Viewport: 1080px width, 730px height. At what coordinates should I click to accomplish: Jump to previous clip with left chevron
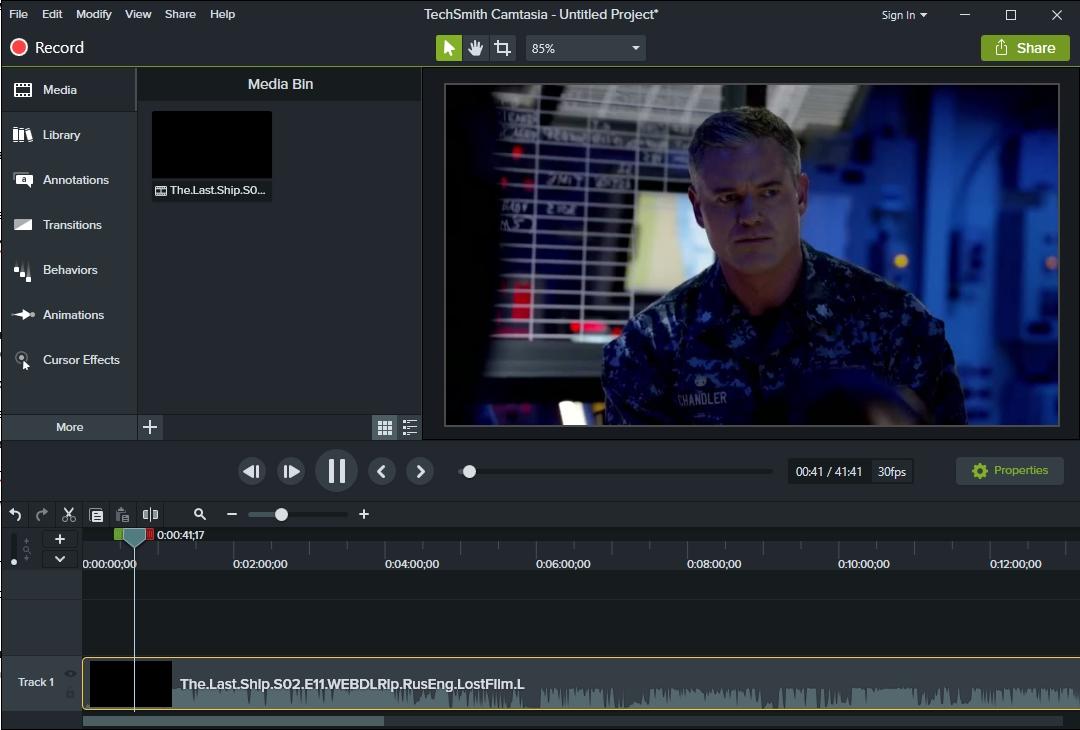click(382, 472)
